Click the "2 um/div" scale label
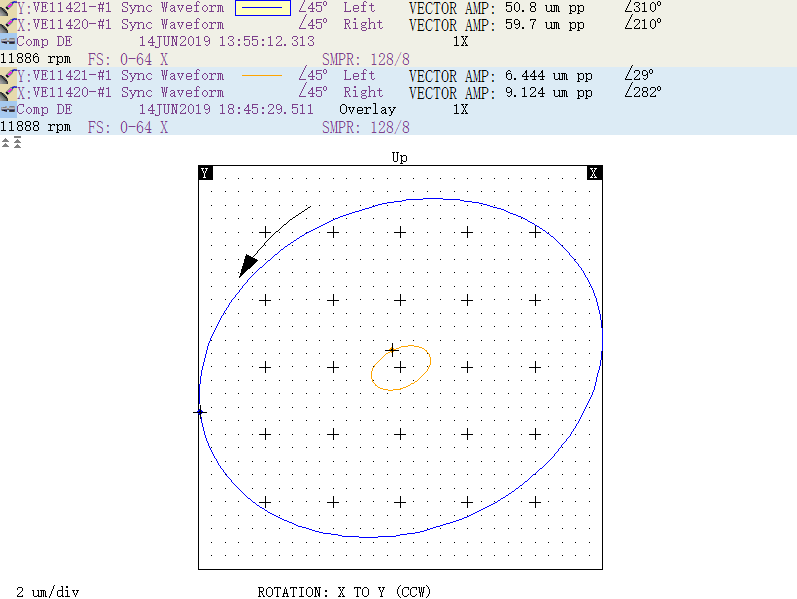This screenshot has height=599, width=797. click(48, 592)
